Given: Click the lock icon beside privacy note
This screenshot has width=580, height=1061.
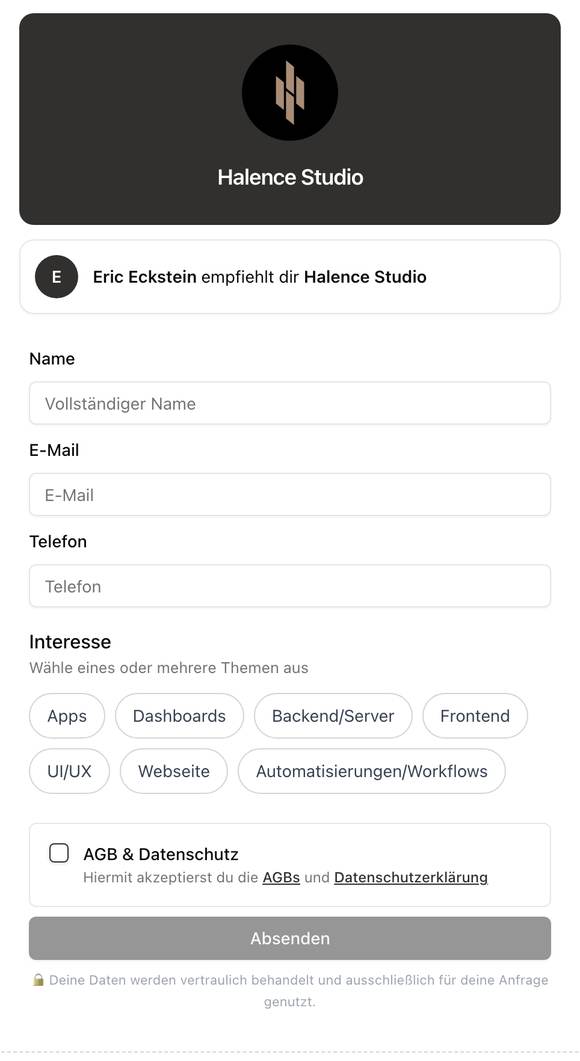Looking at the screenshot, I should (x=39, y=980).
